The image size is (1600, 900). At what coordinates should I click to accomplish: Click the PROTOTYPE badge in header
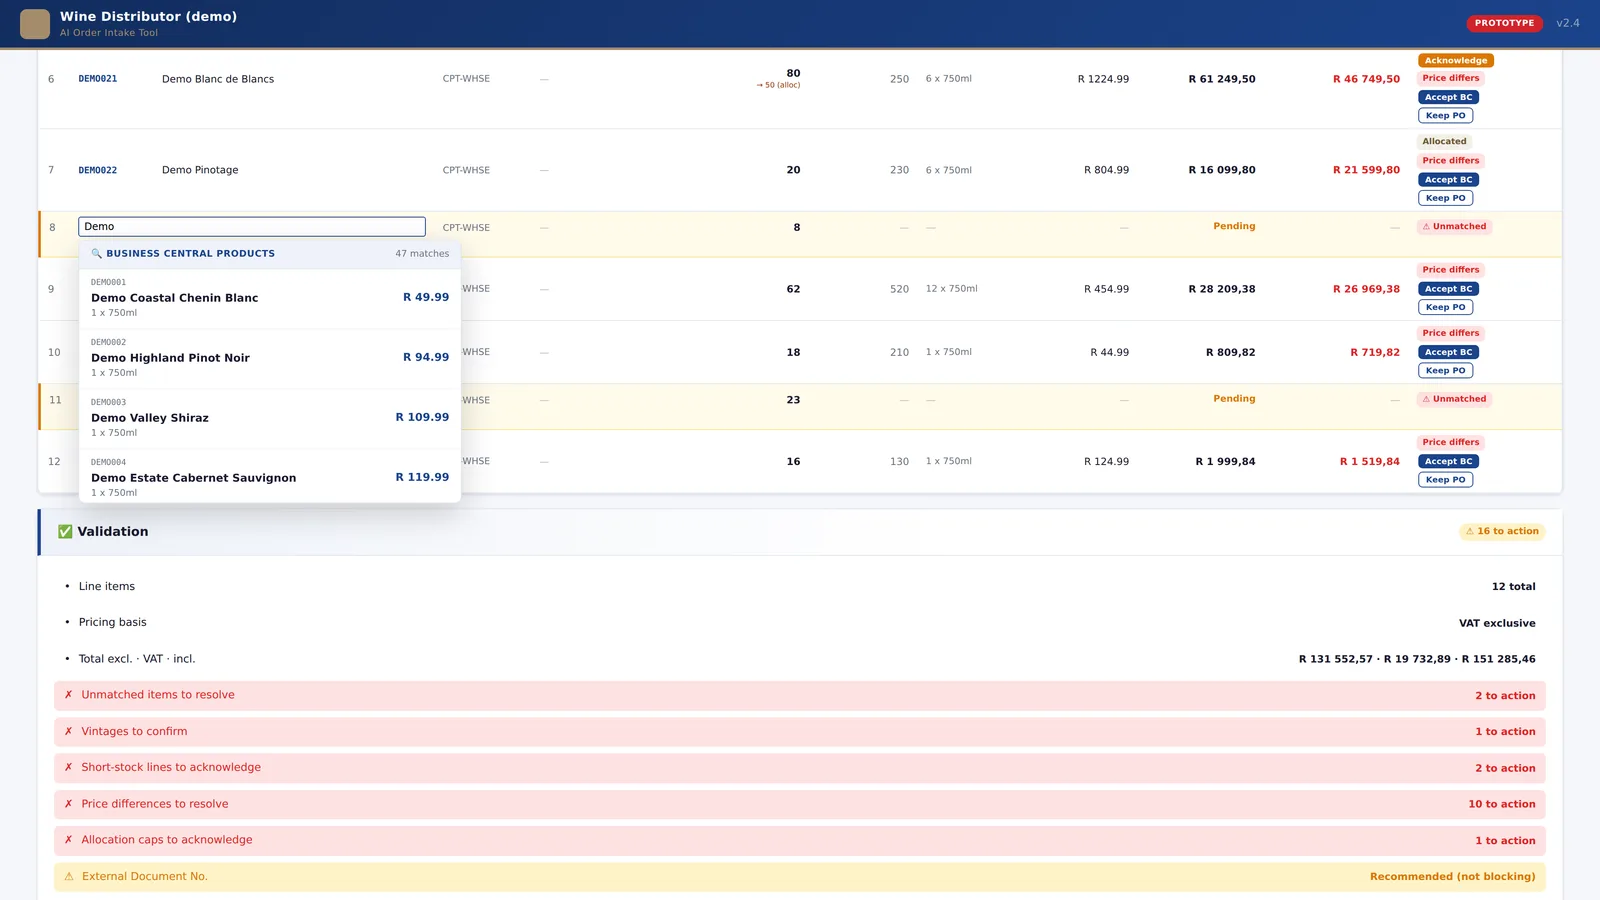click(1504, 23)
